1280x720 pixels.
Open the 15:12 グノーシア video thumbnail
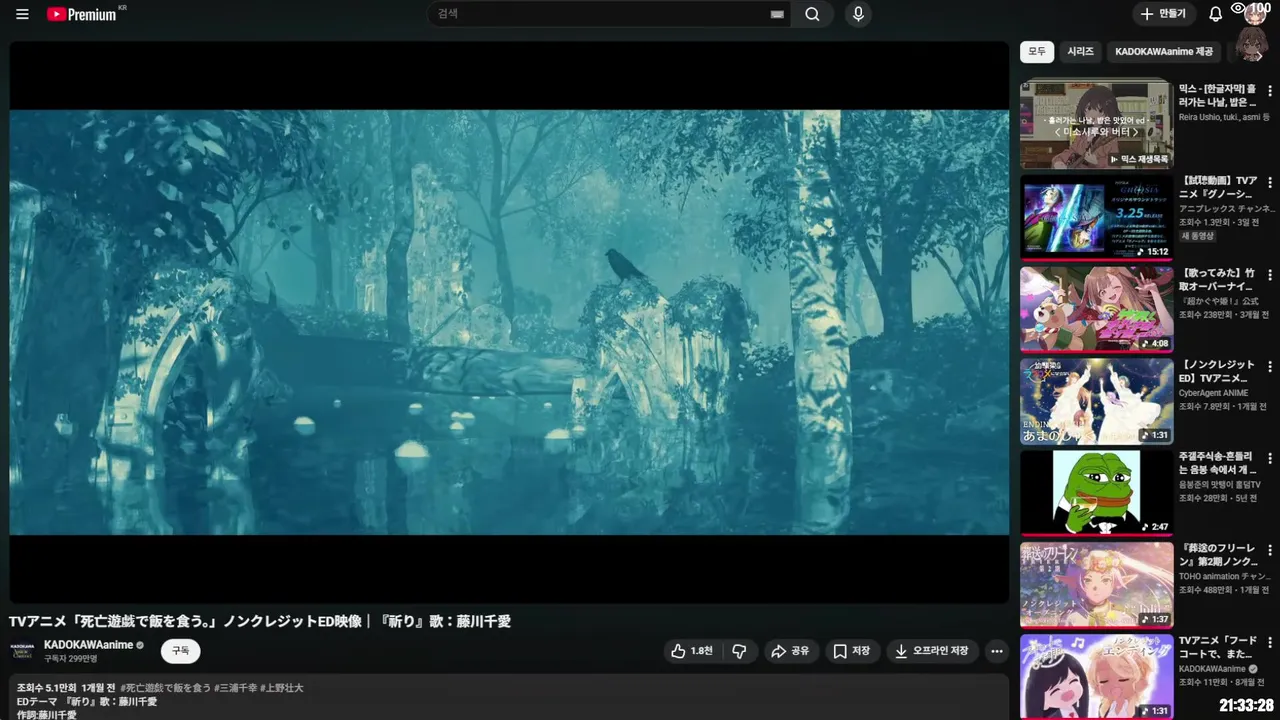[1096, 216]
